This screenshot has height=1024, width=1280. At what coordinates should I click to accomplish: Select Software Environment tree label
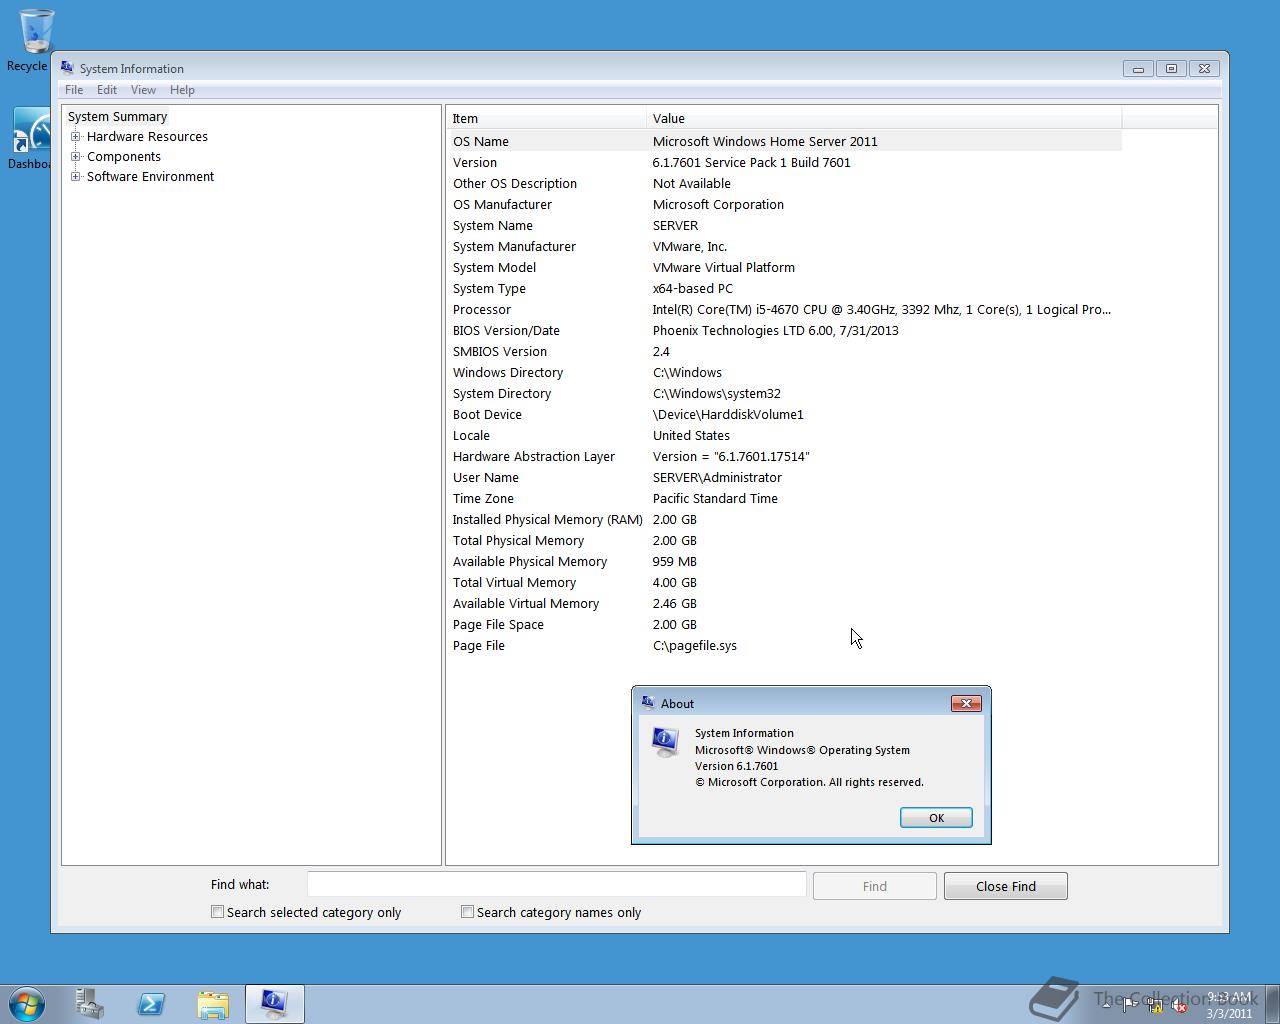point(150,177)
